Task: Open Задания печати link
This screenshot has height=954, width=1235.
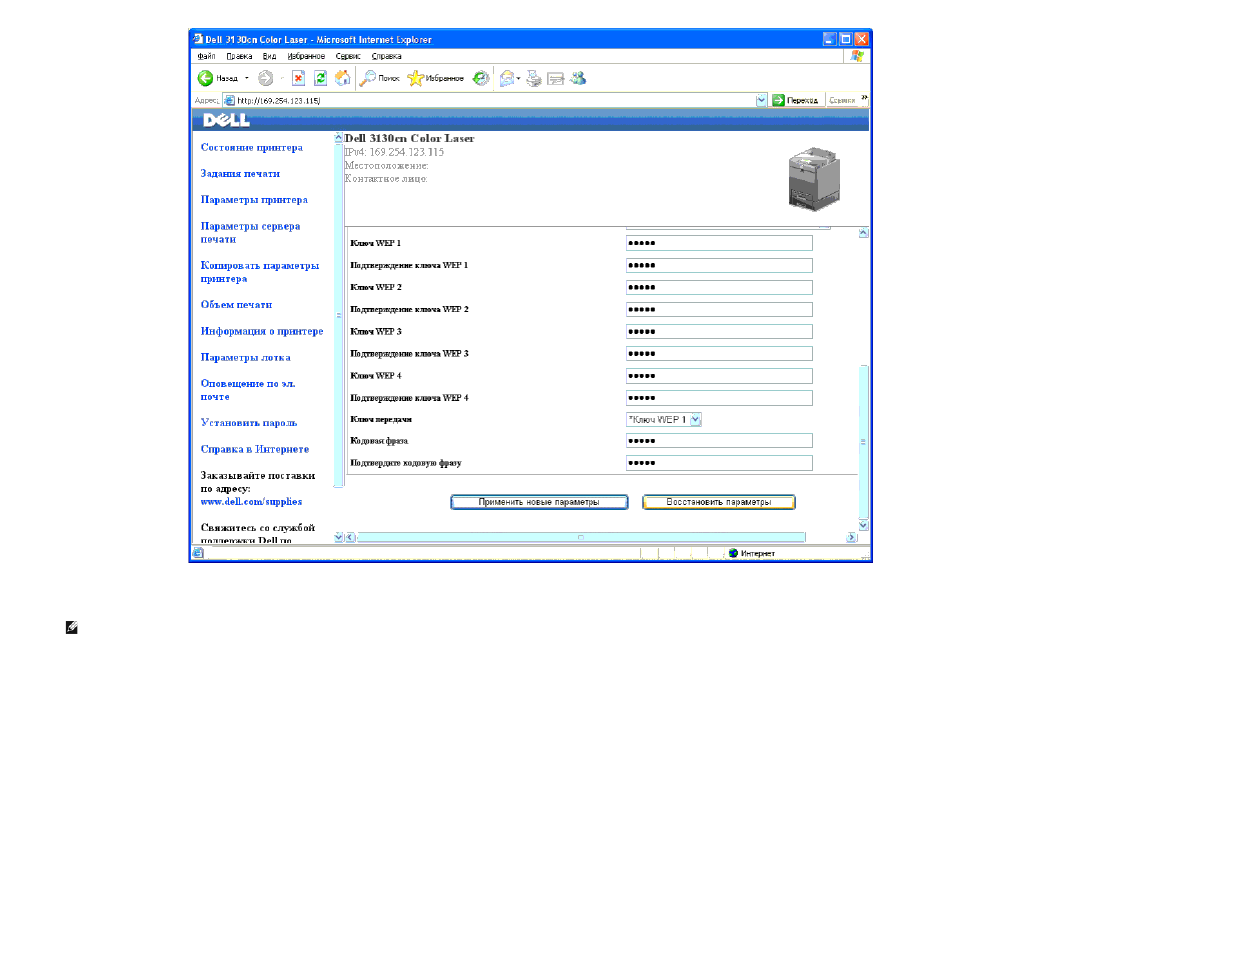Action: pyautogui.click(x=240, y=173)
